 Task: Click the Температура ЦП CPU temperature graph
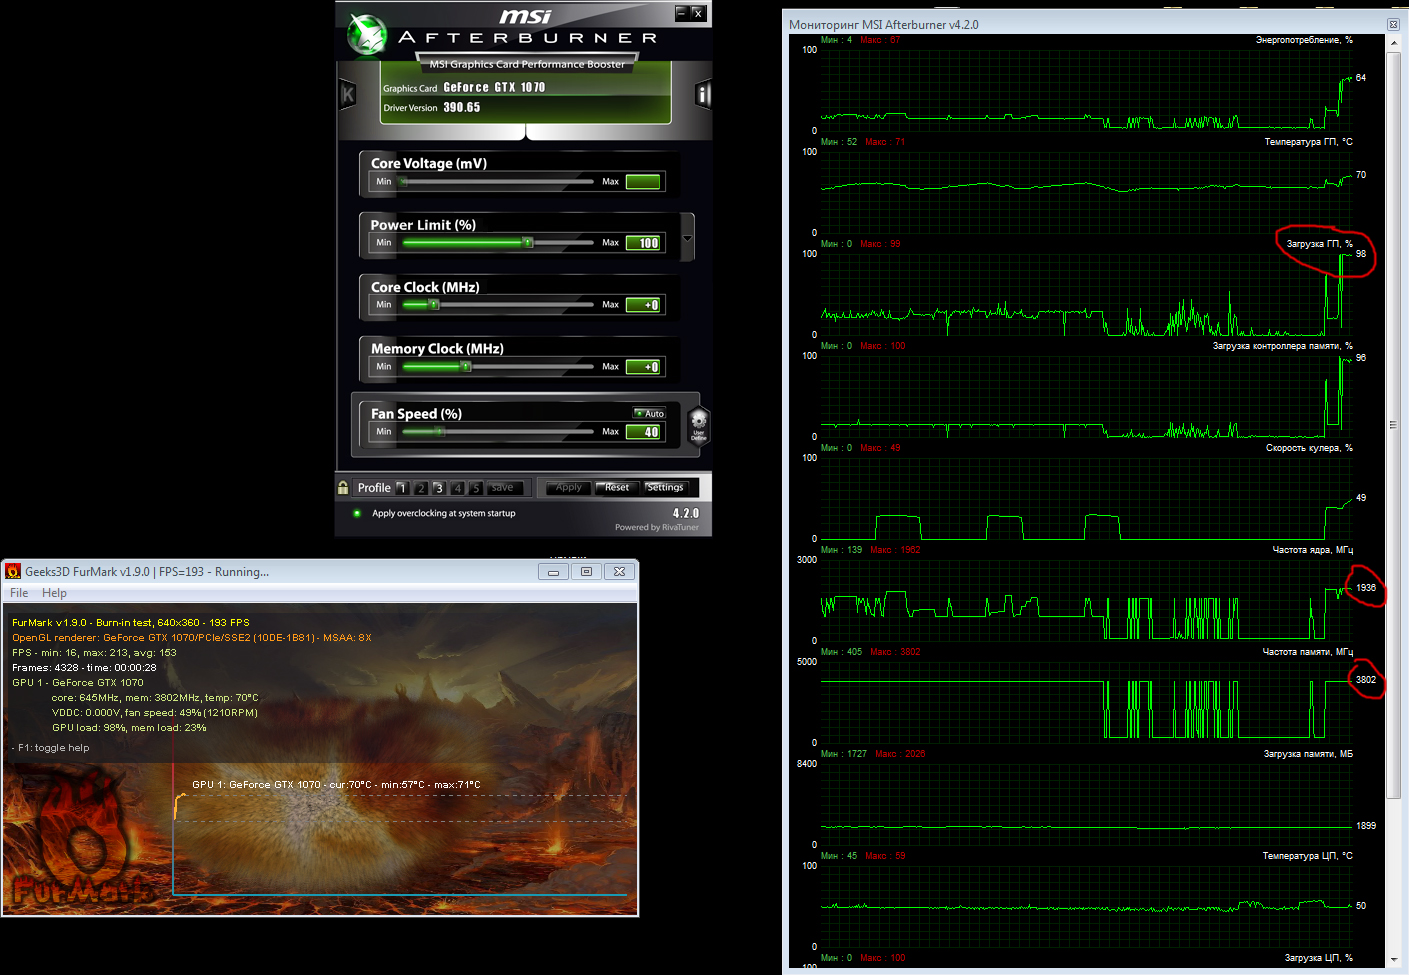point(1087,906)
